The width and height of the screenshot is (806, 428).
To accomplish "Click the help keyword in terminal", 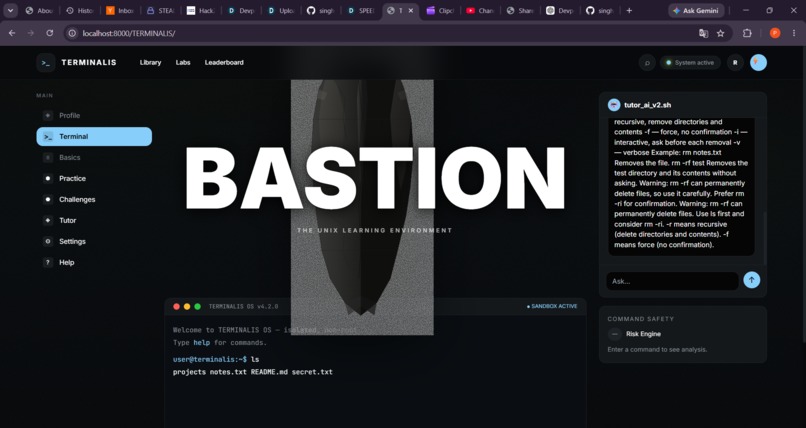I will (202, 343).
